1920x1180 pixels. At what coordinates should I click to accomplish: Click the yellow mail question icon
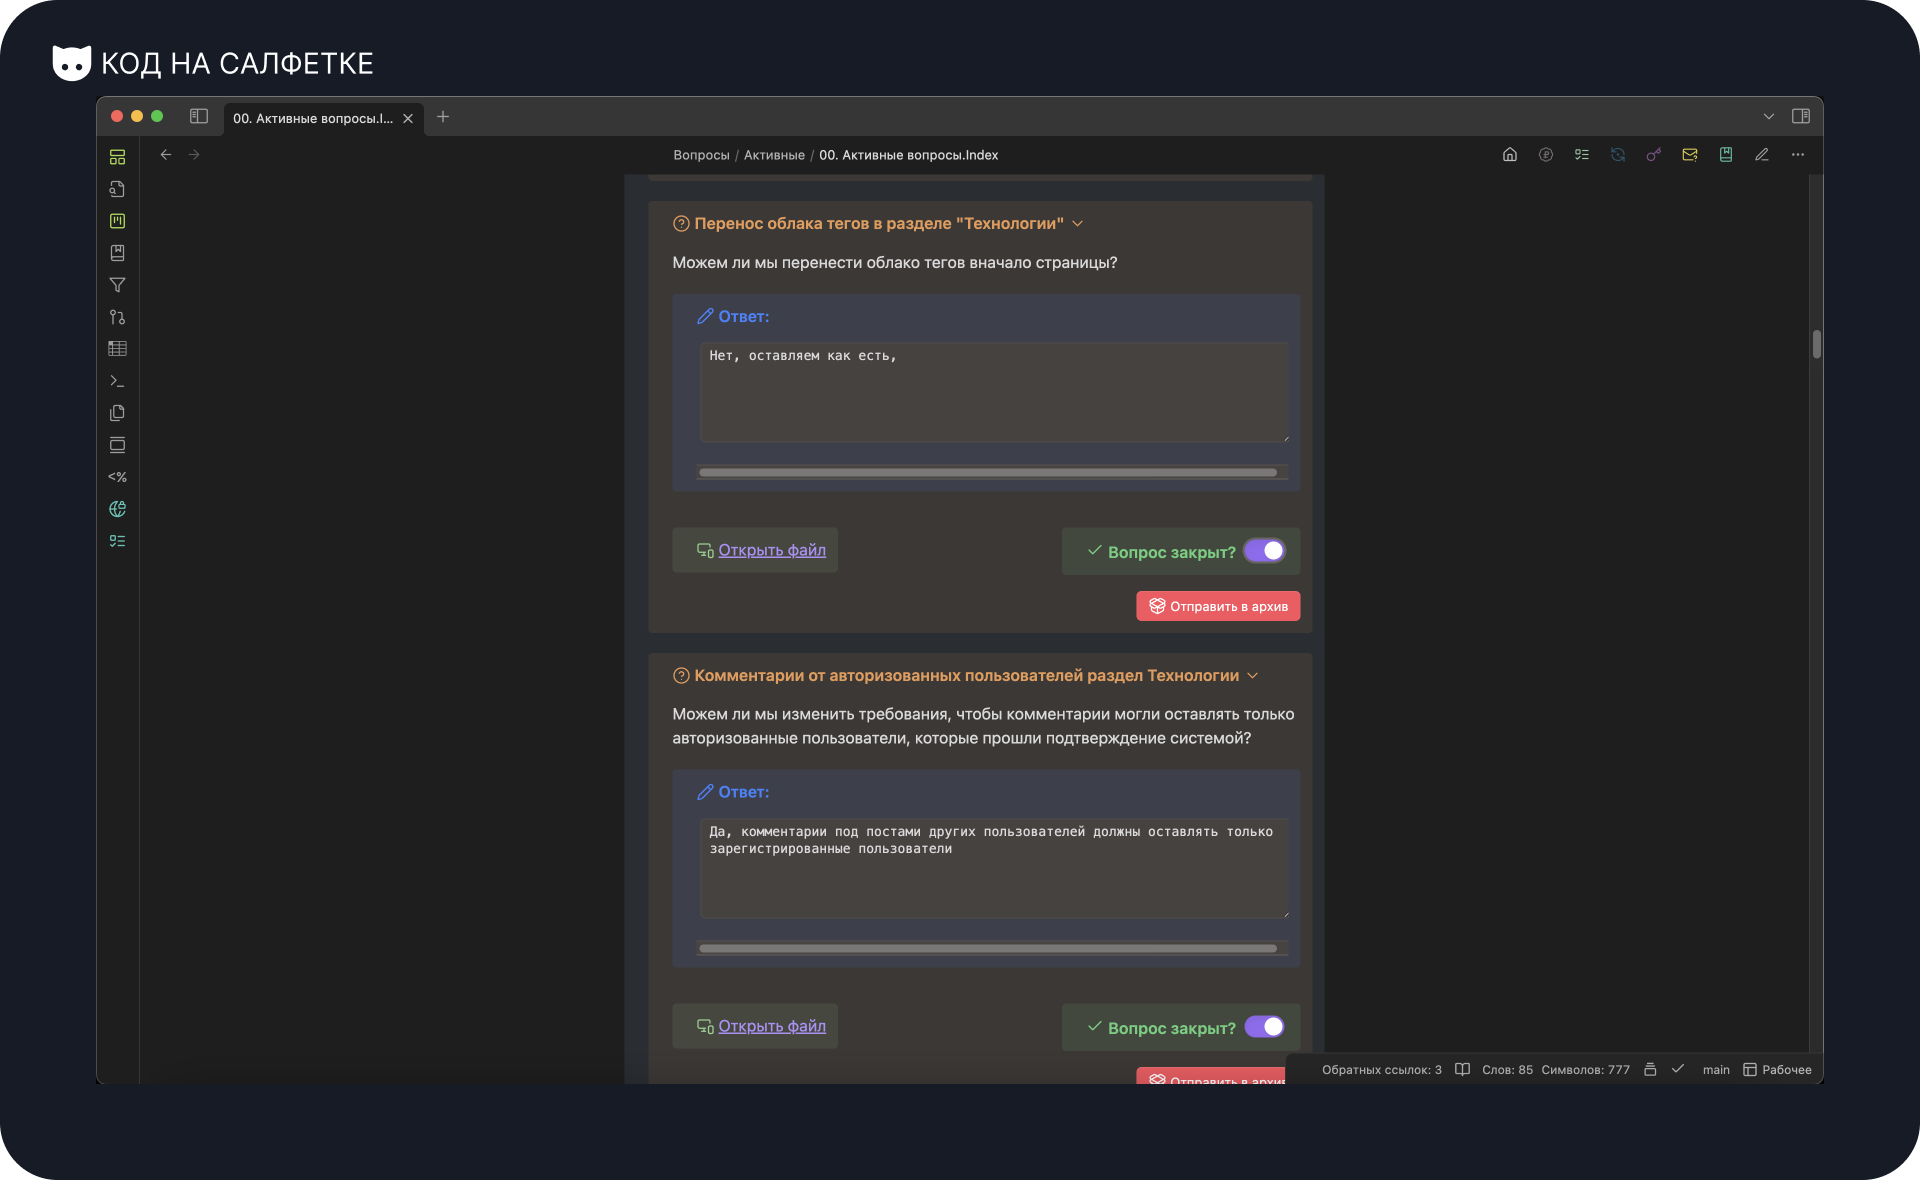point(1690,155)
